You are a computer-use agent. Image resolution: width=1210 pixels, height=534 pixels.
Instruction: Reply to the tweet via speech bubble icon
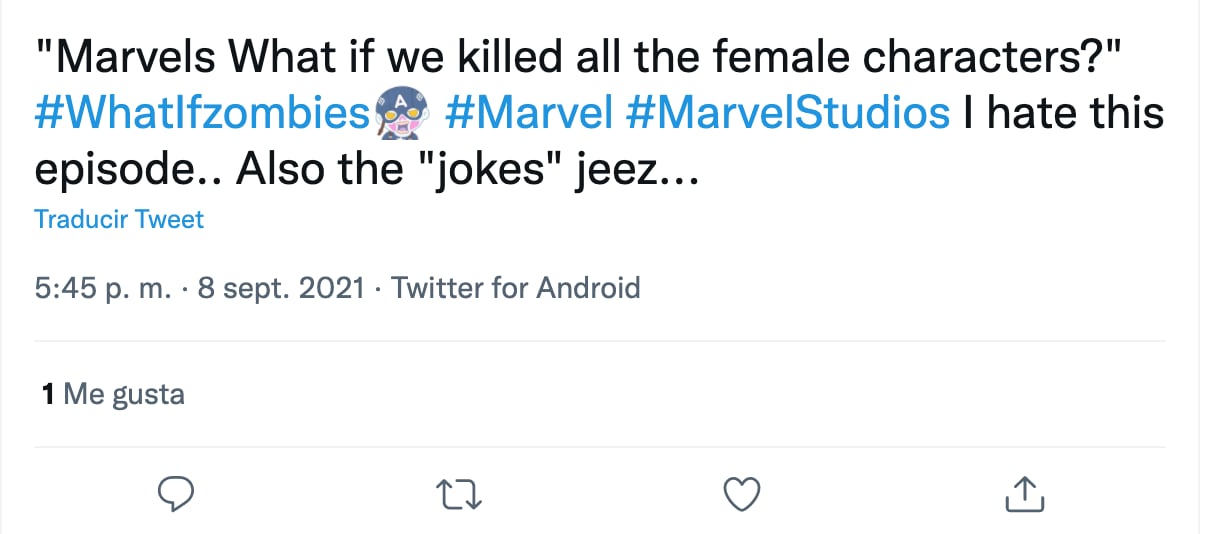click(175, 493)
